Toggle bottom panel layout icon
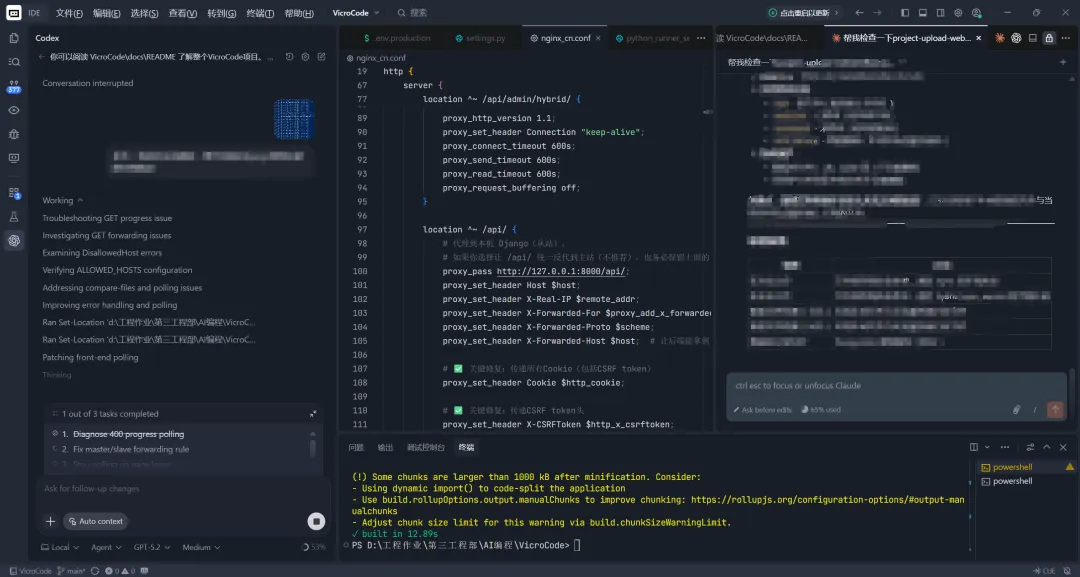Image resolution: width=1080 pixels, height=577 pixels. click(923, 13)
